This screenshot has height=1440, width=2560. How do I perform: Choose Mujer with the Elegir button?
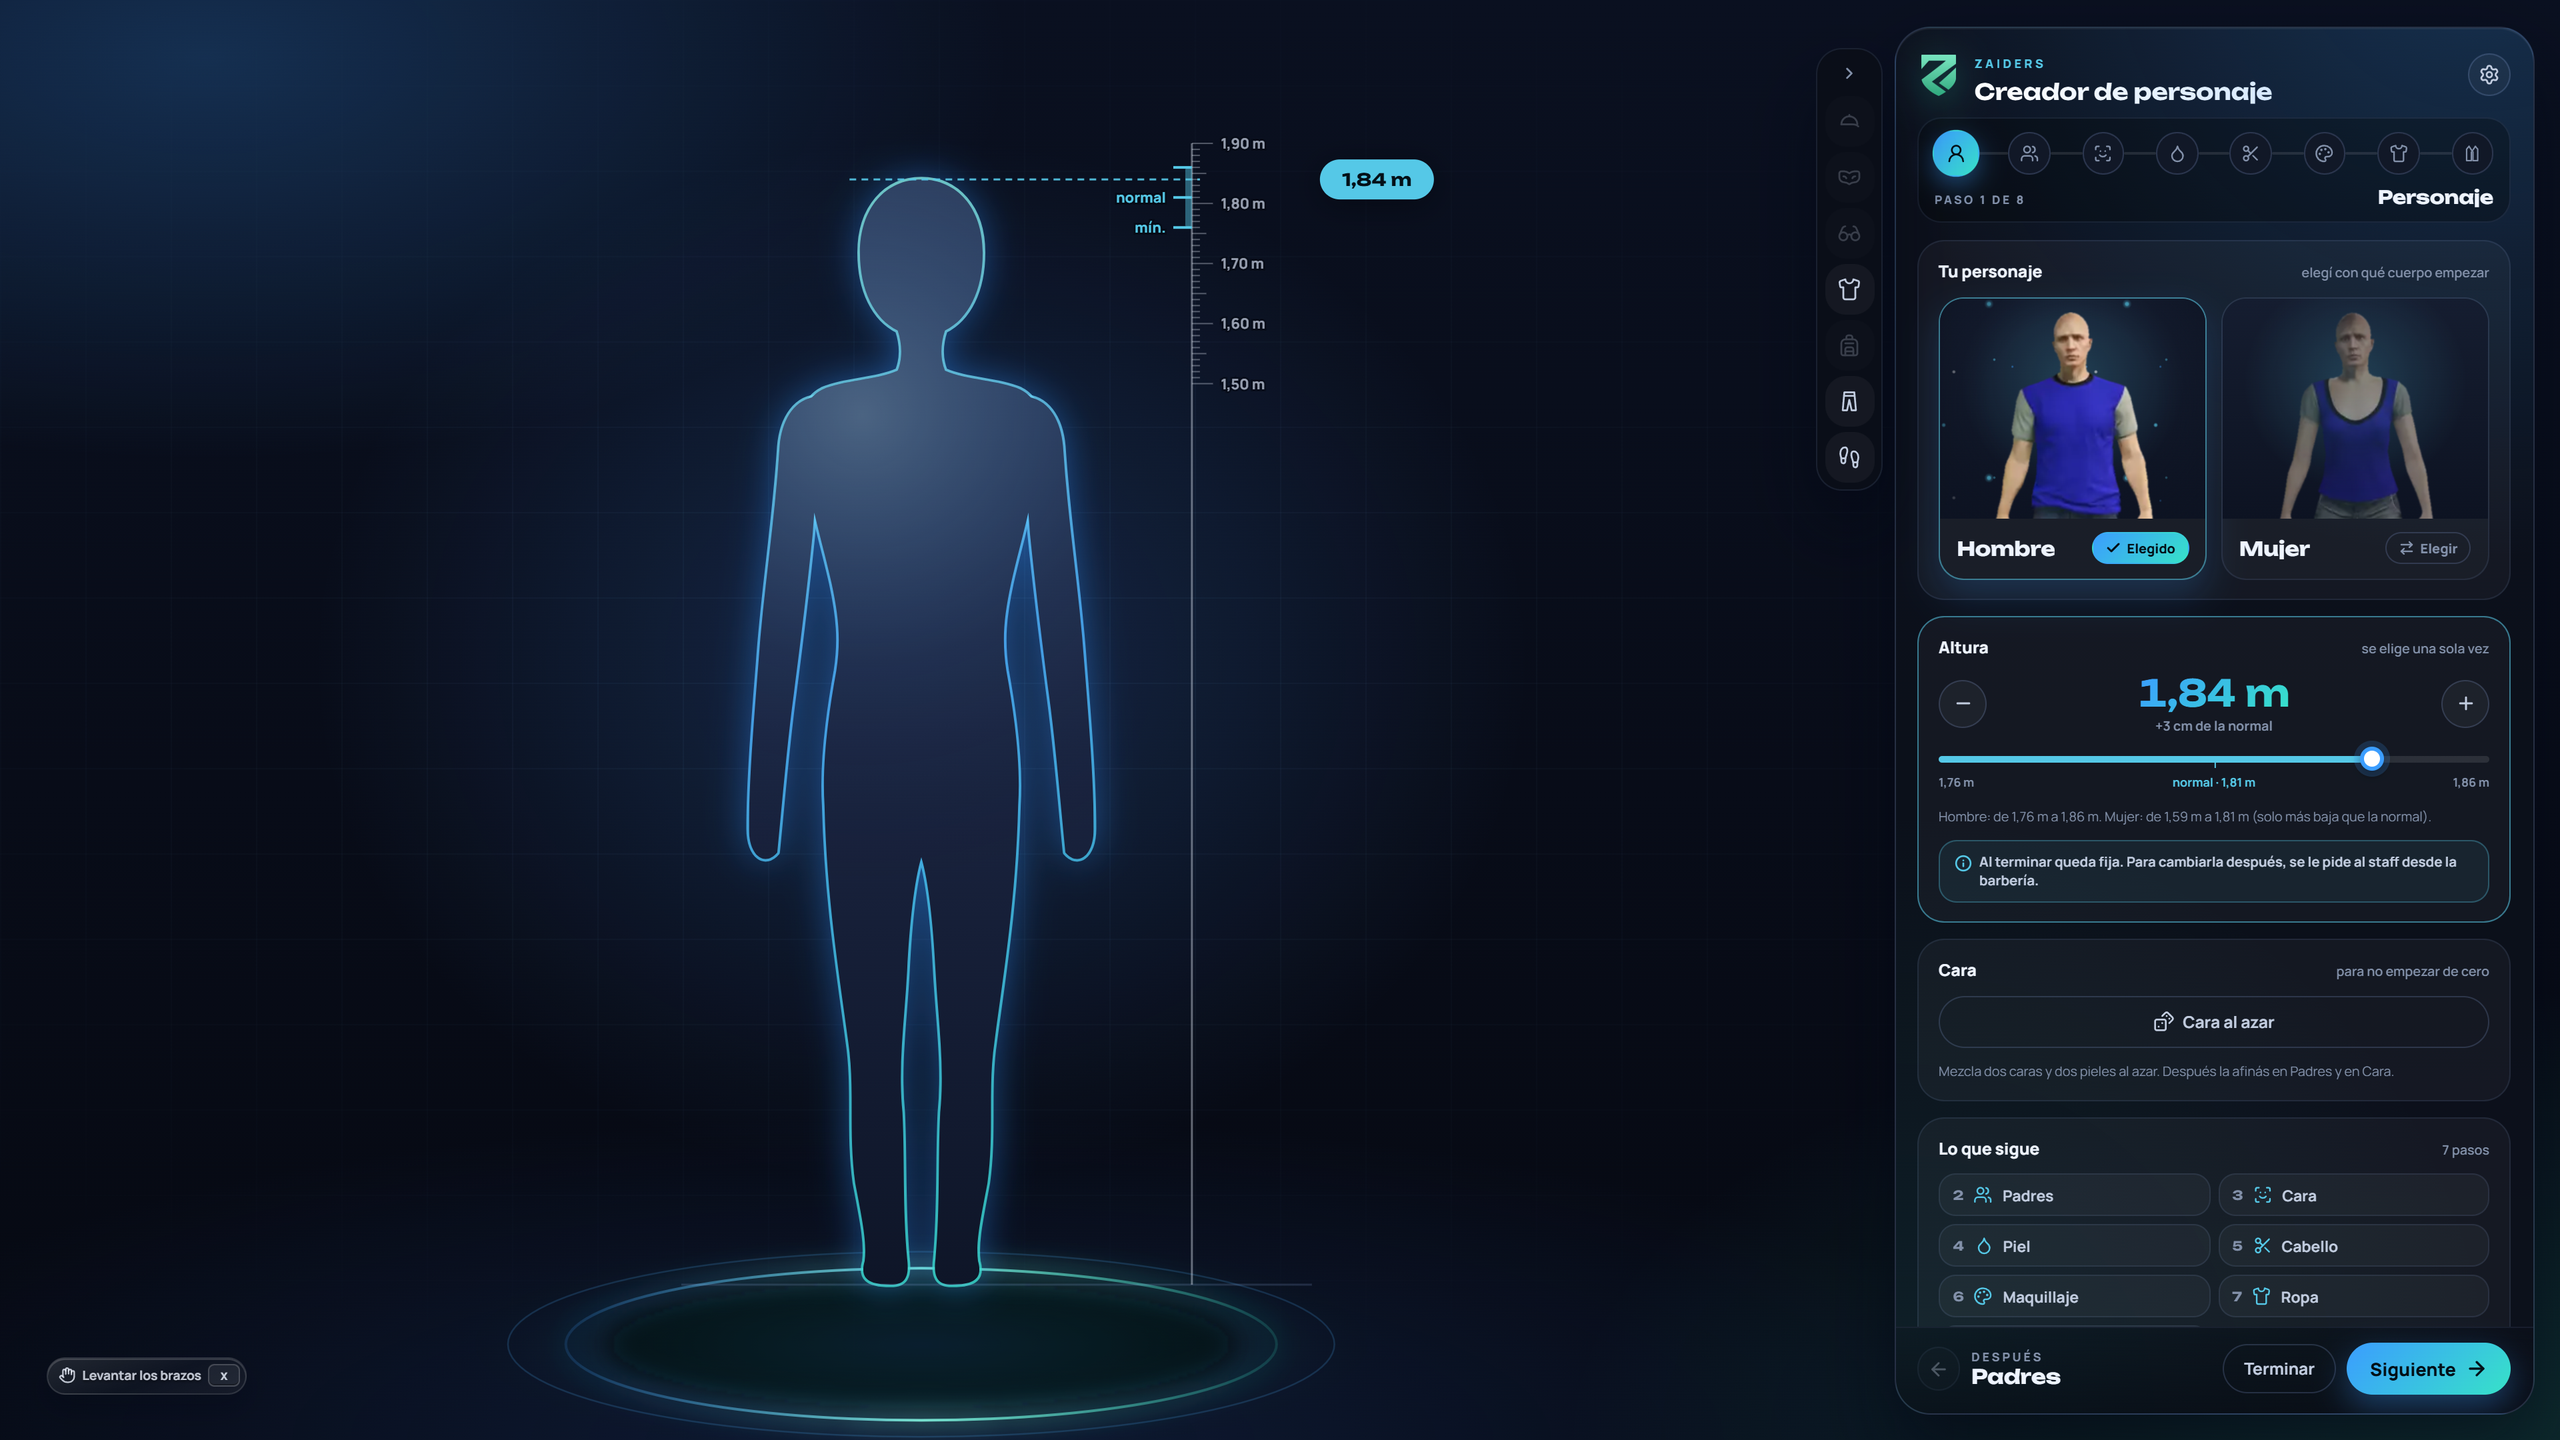2427,549
